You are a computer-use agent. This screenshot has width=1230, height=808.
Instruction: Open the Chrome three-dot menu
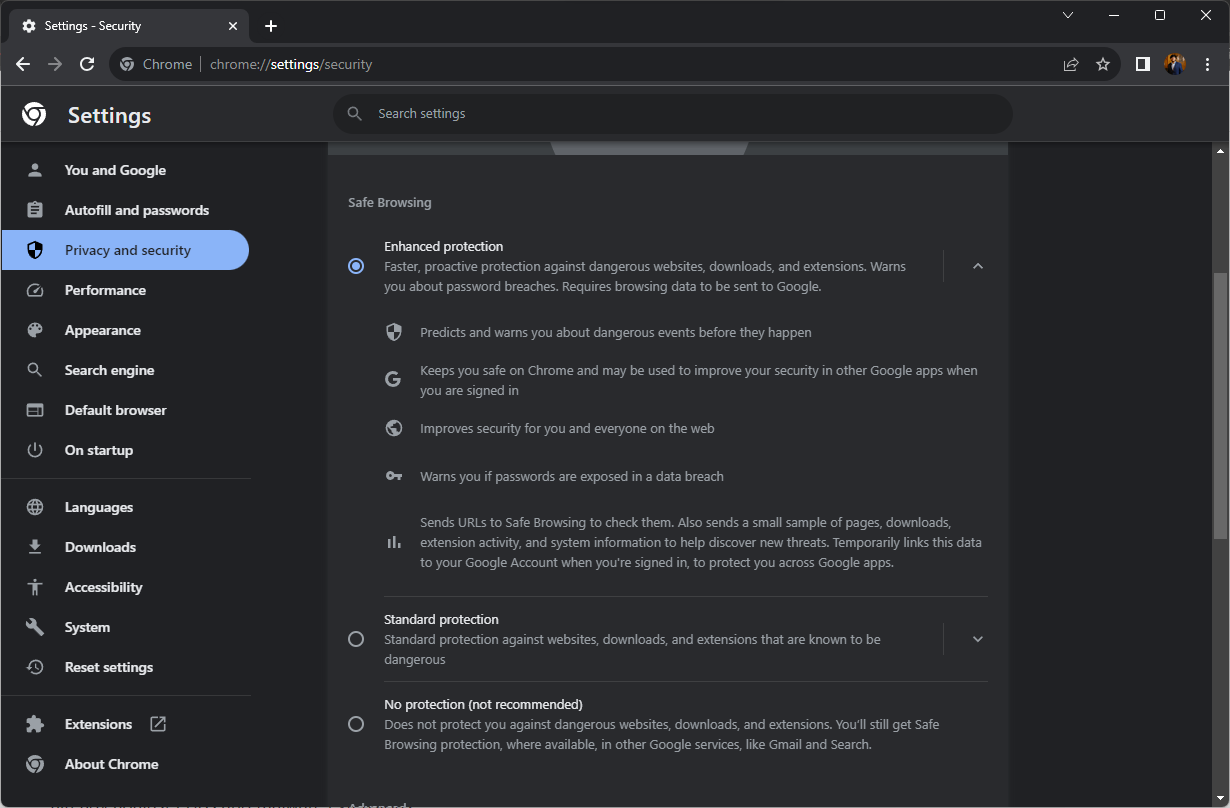pyautogui.click(x=1208, y=64)
